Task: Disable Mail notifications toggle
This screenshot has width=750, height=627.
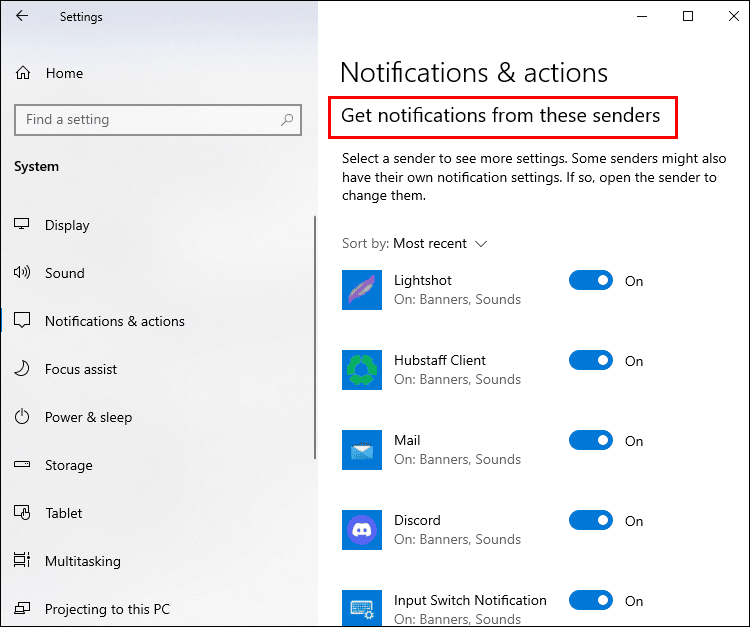Action: tap(591, 440)
